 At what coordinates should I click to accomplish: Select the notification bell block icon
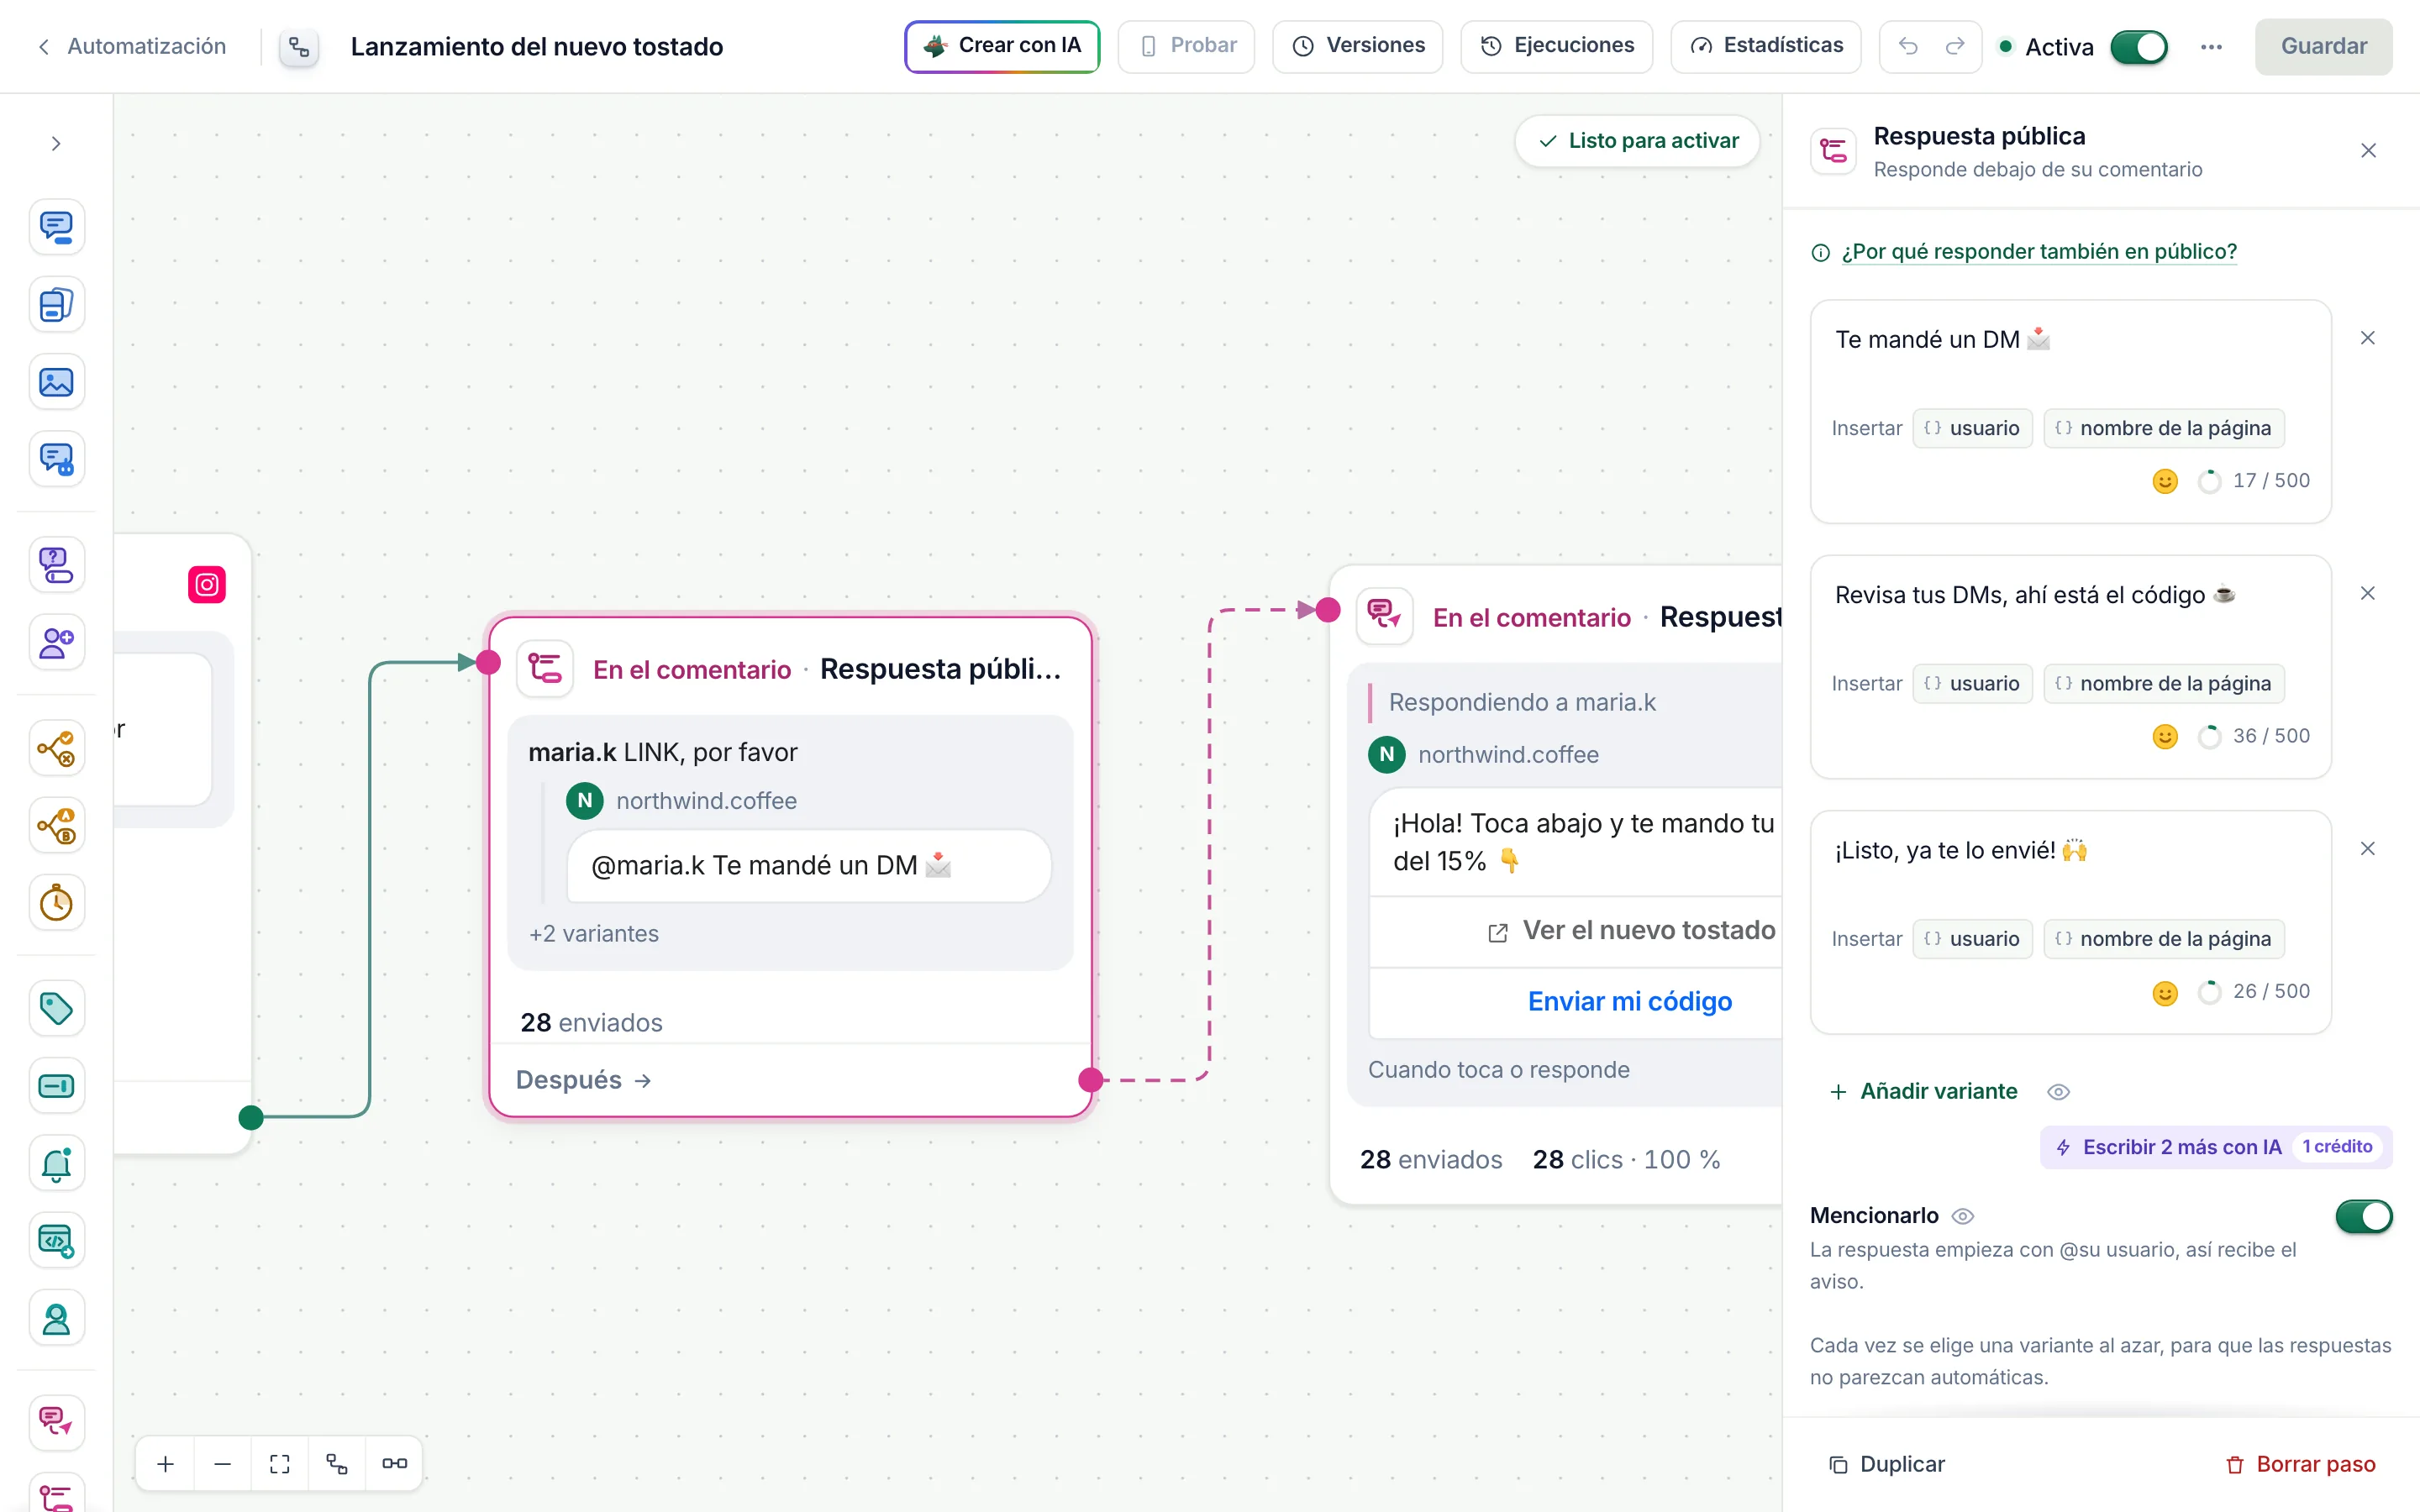click(x=56, y=1163)
